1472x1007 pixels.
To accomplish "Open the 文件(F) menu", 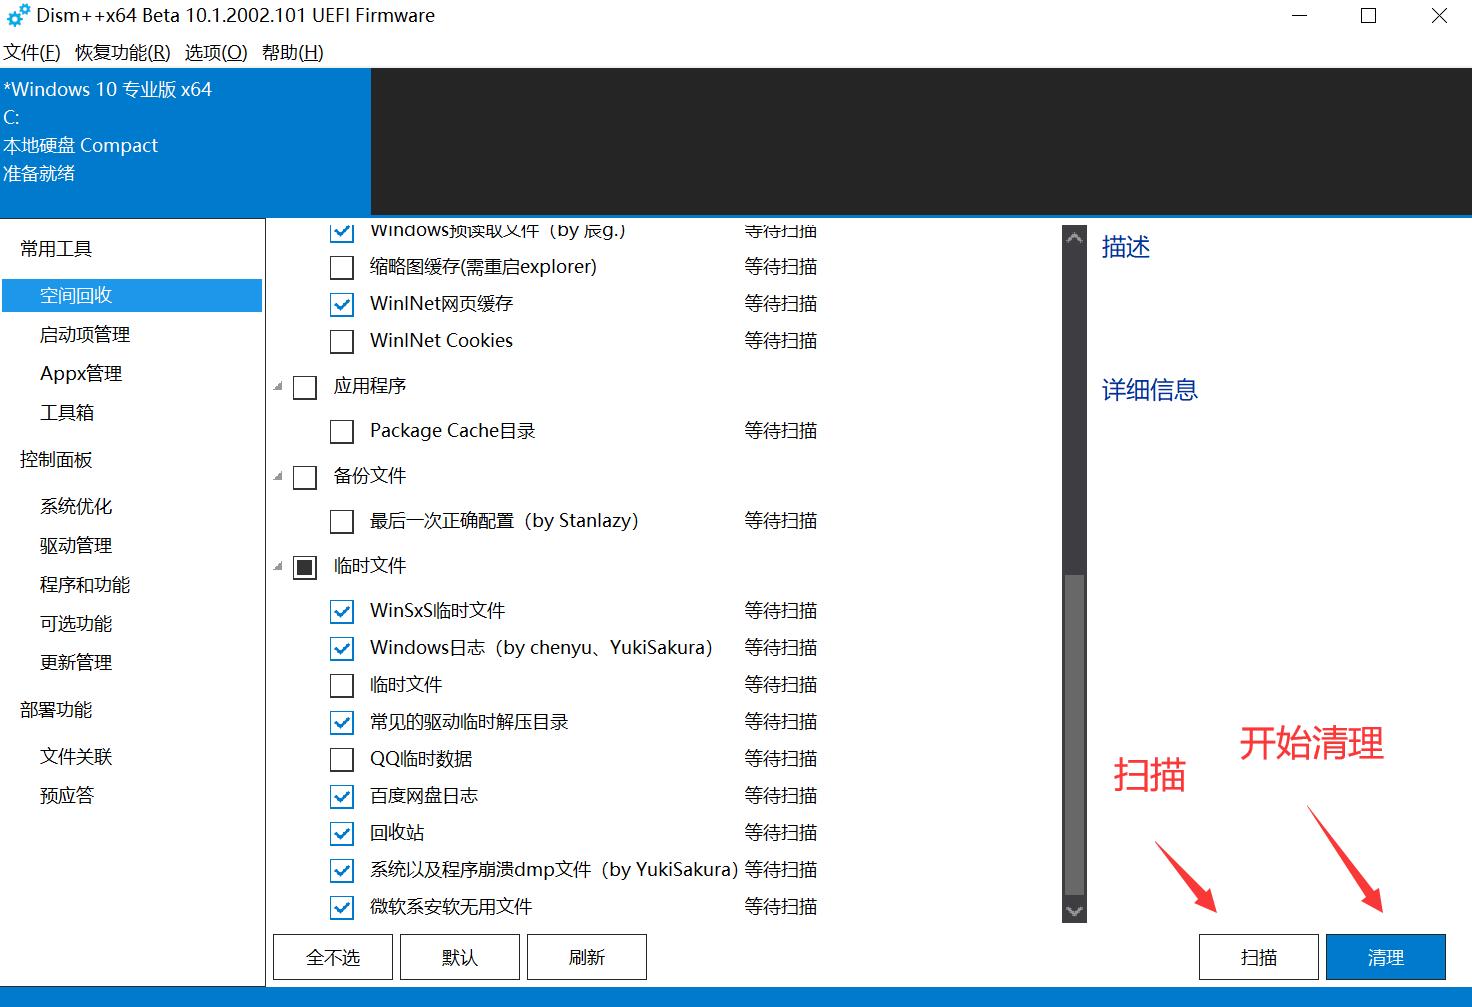I will click(31, 52).
